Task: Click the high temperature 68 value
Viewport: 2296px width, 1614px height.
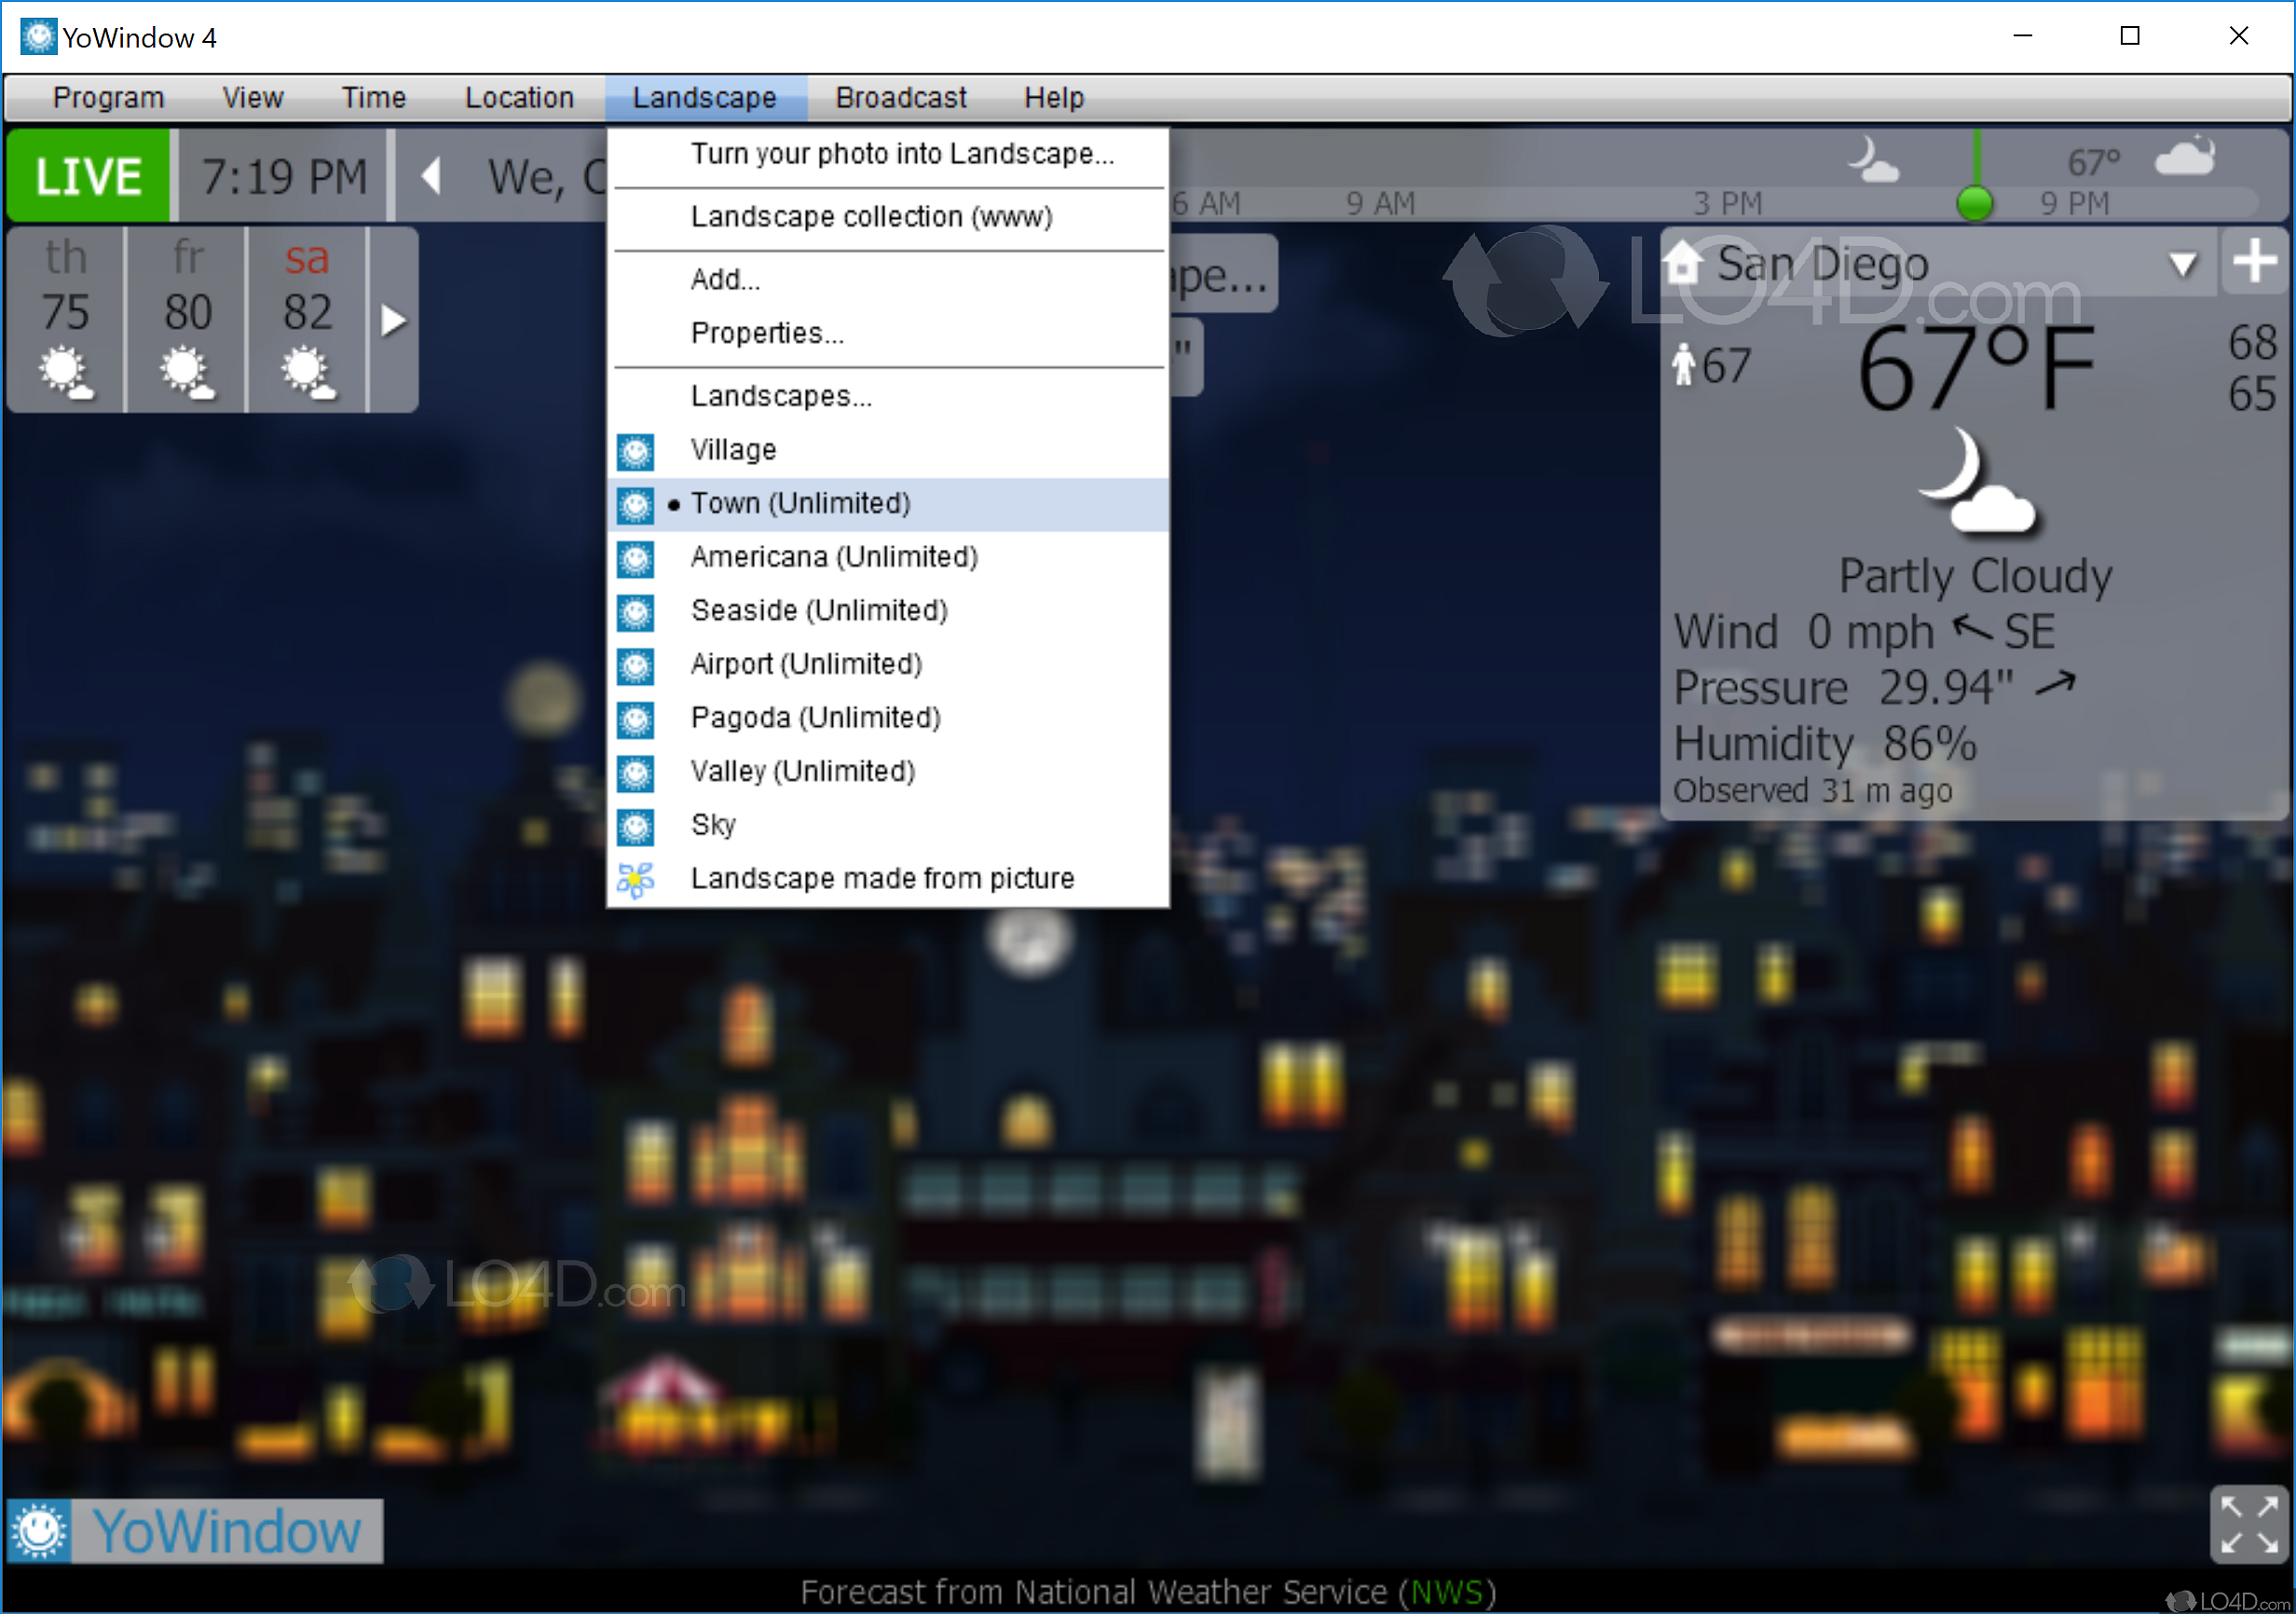Action: [2251, 343]
